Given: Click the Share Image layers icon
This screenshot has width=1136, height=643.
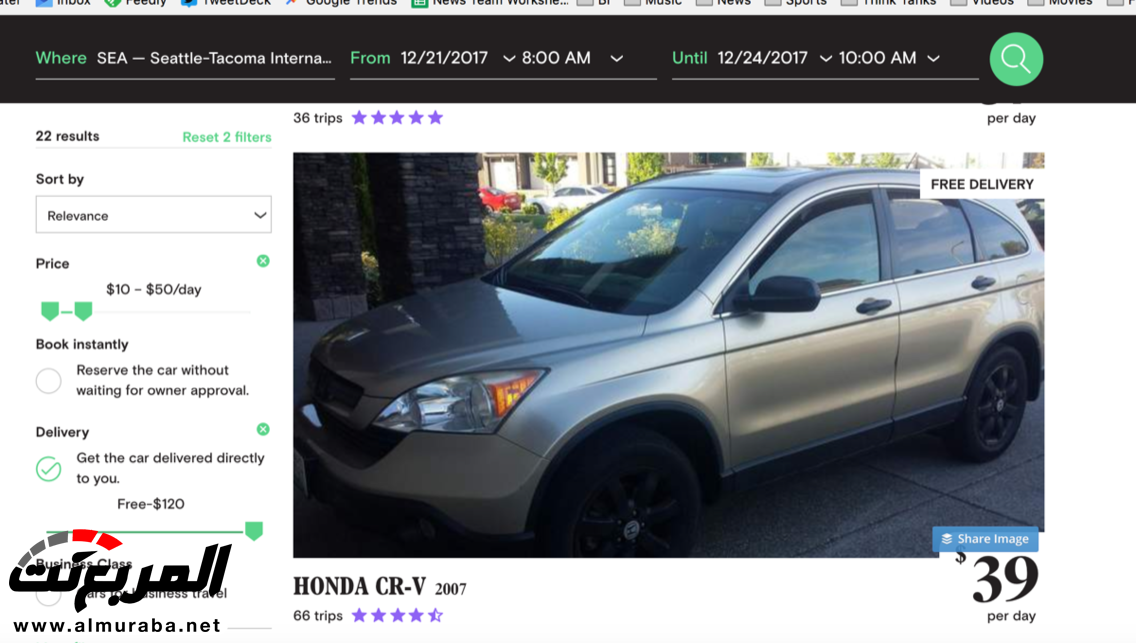Looking at the screenshot, I should click(946, 539).
